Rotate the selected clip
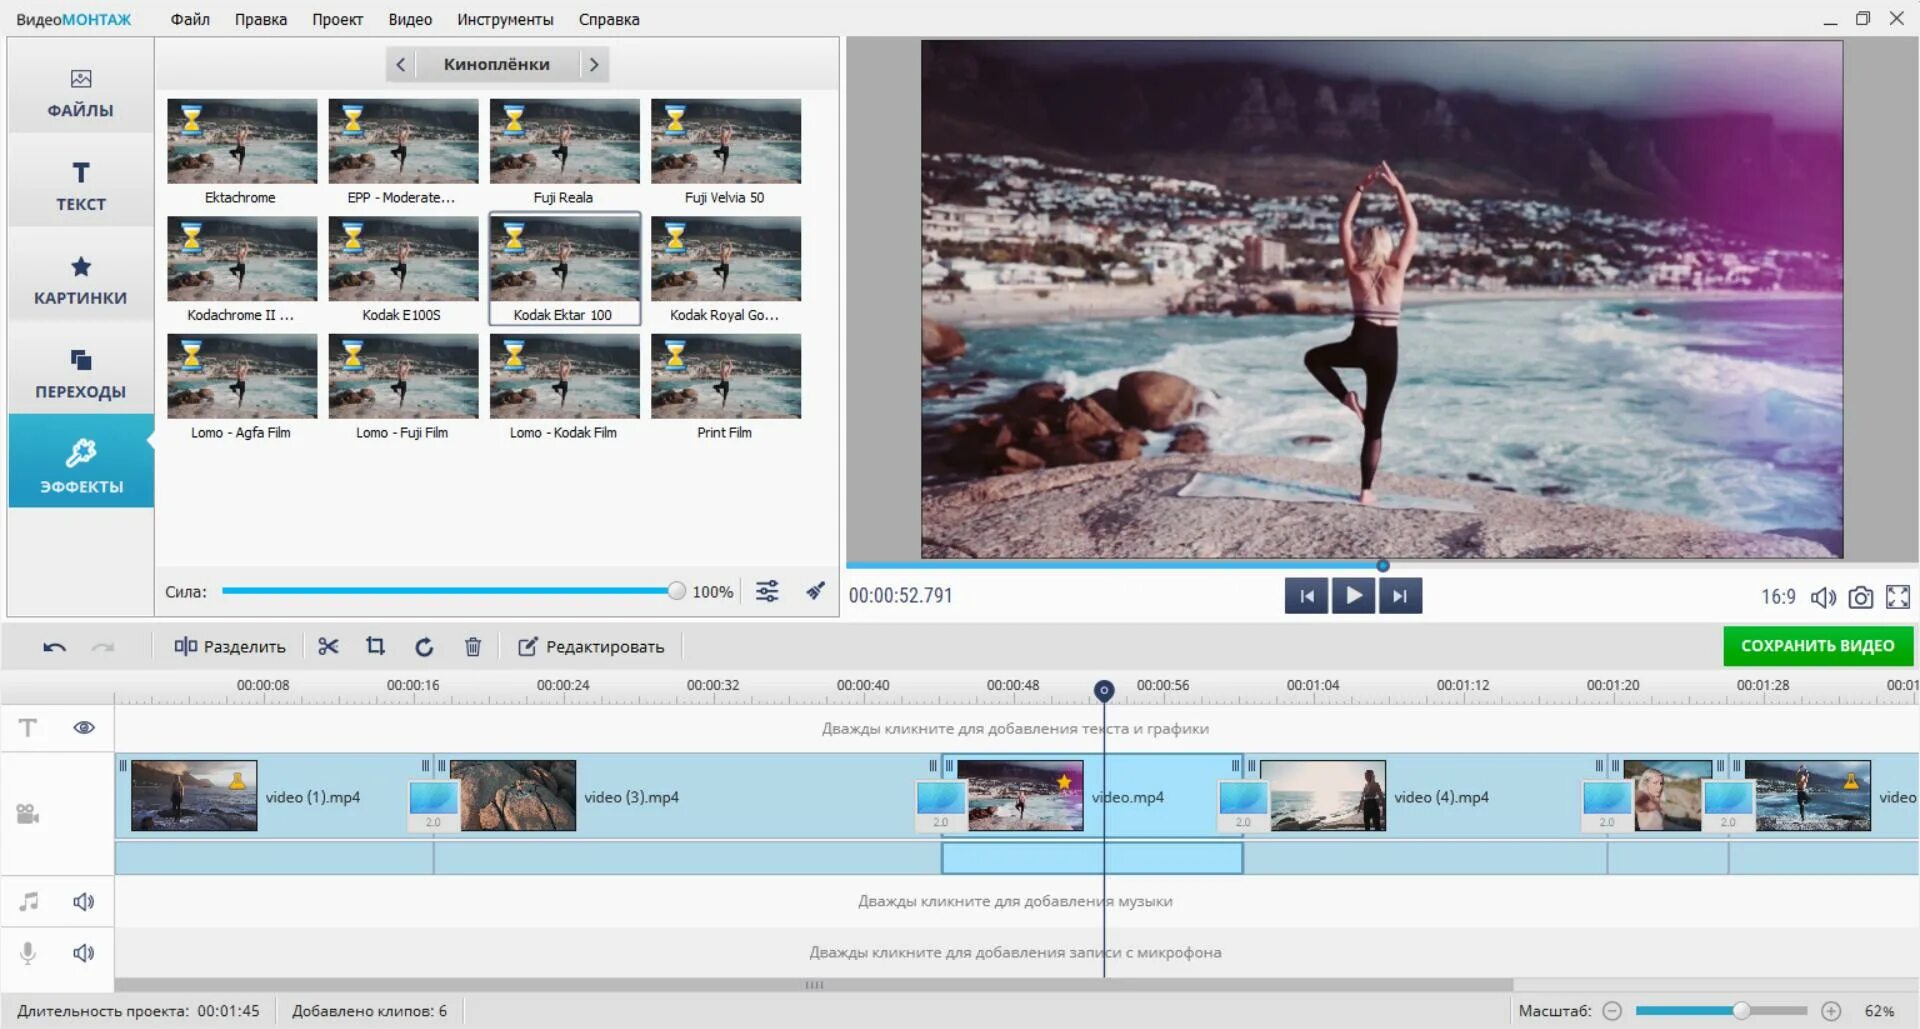Viewport: 1920px width, 1029px height. click(x=424, y=647)
